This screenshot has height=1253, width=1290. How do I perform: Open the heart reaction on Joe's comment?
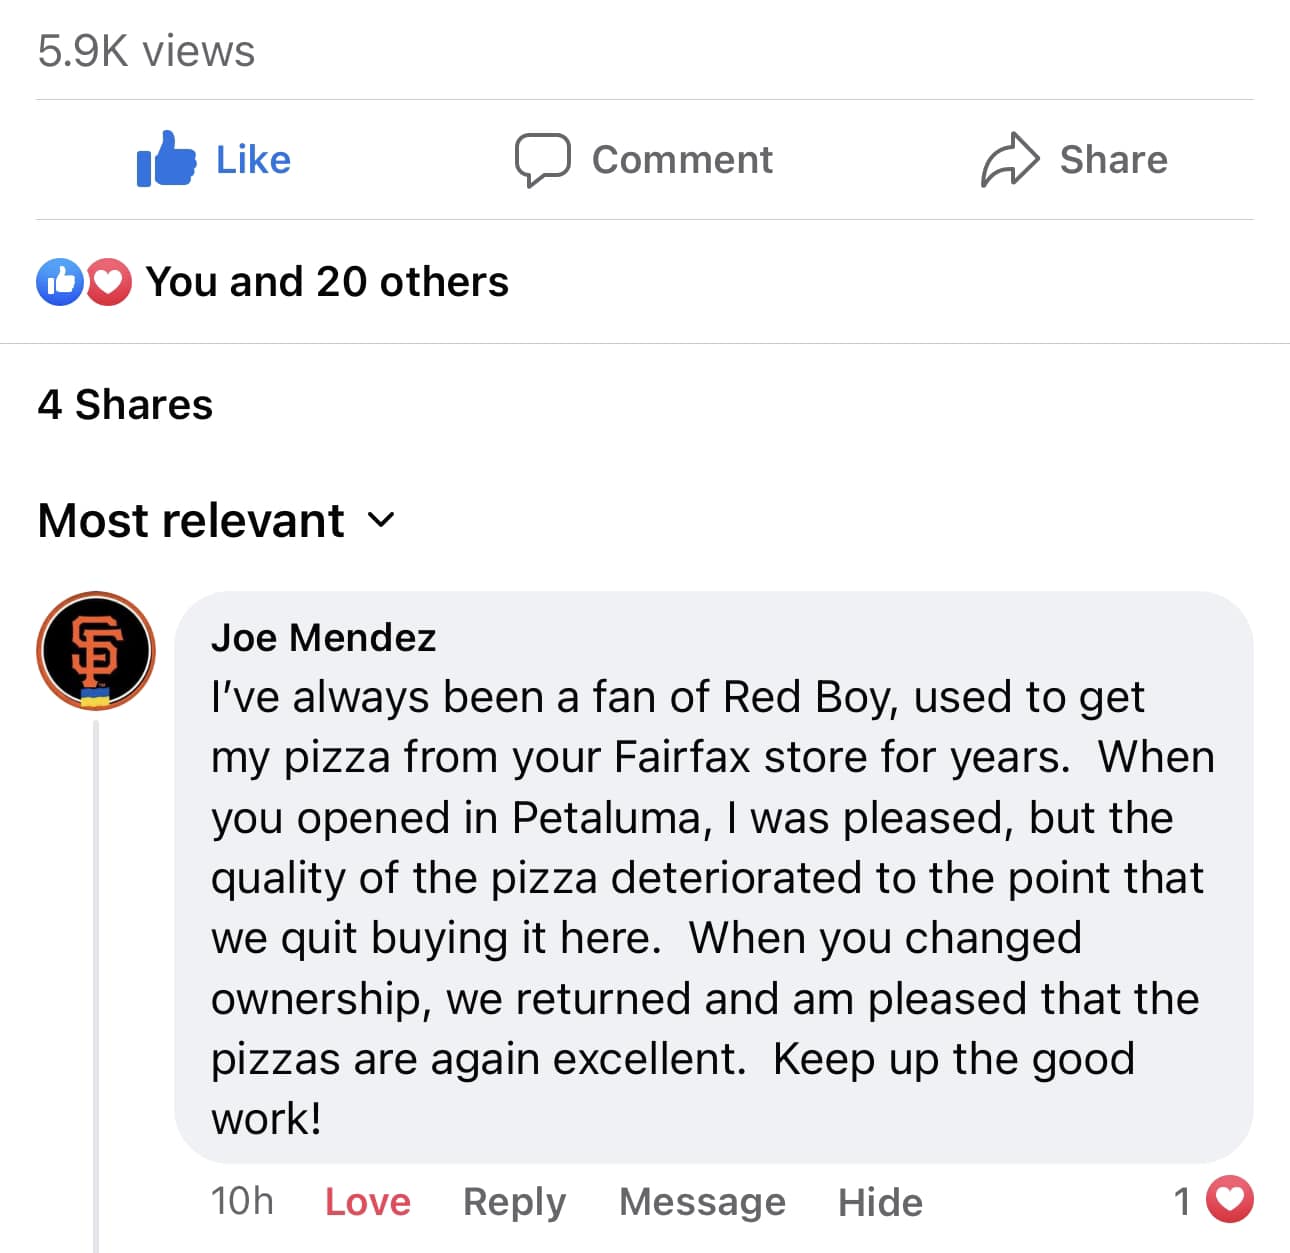[1229, 1200]
